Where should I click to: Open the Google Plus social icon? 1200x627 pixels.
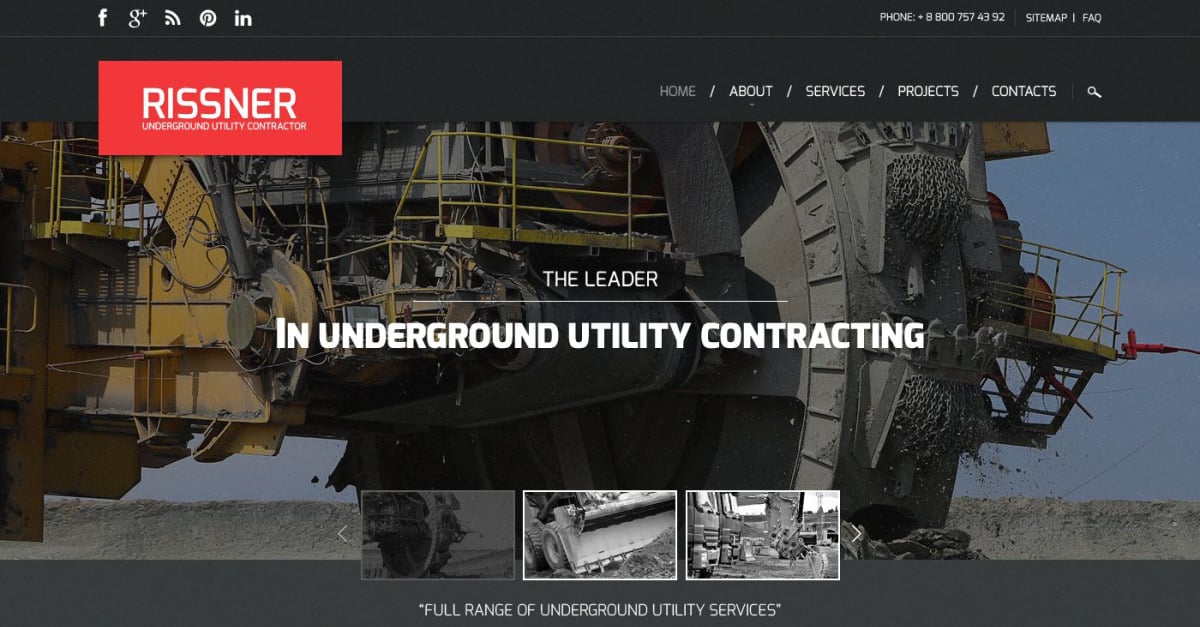point(138,18)
